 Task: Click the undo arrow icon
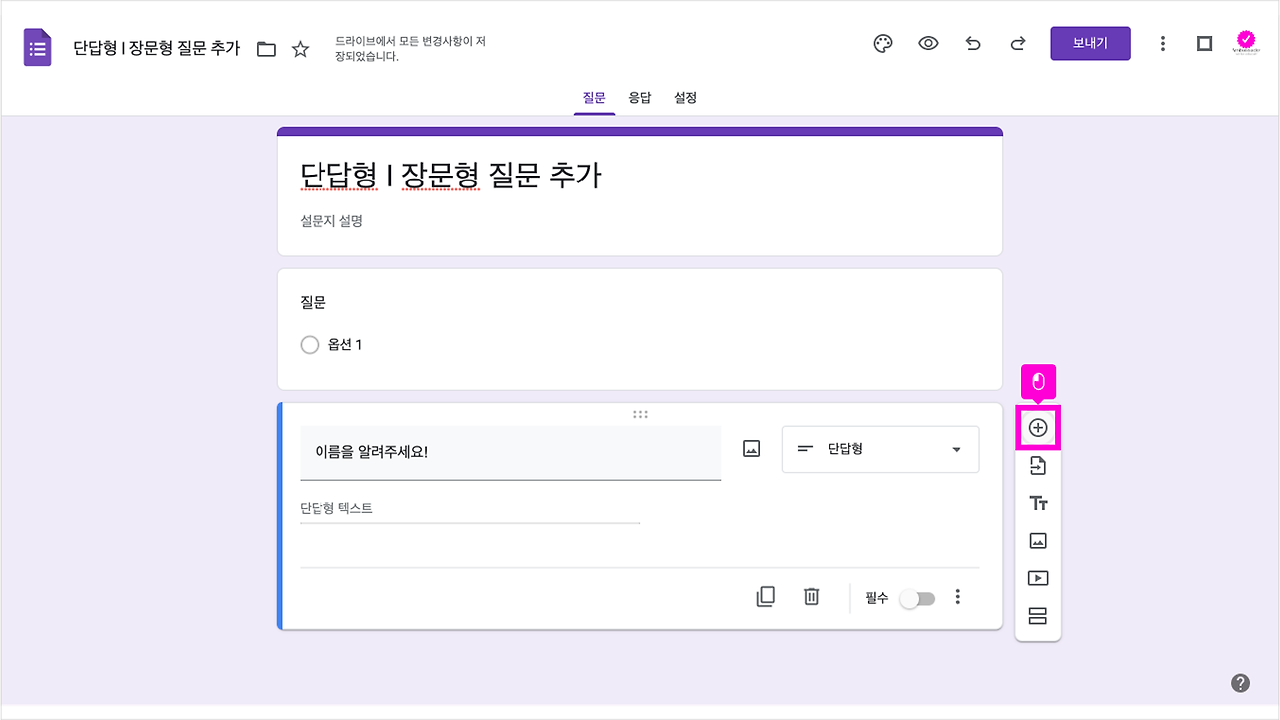pos(973,43)
